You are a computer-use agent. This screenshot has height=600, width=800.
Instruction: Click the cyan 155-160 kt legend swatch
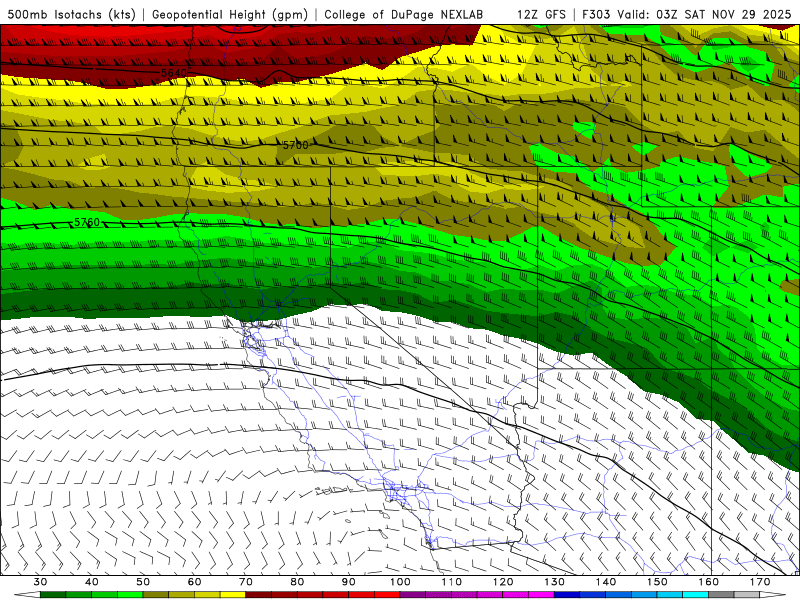(x=696, y=595)
